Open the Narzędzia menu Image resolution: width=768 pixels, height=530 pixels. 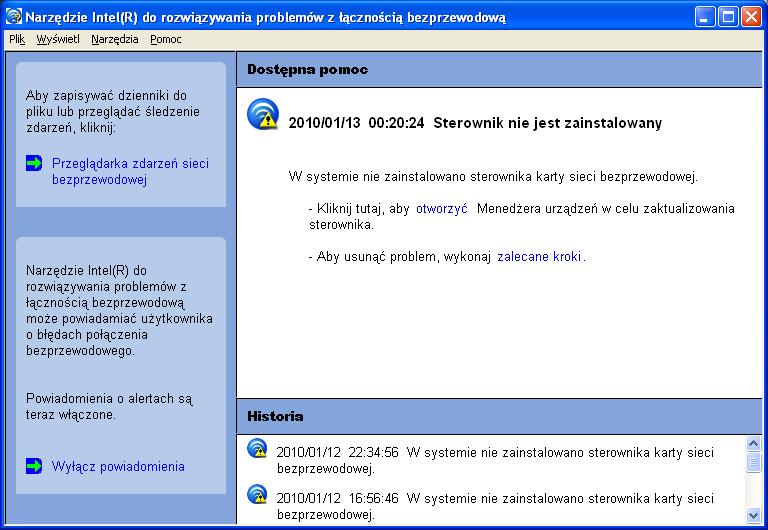pos(115,39)
